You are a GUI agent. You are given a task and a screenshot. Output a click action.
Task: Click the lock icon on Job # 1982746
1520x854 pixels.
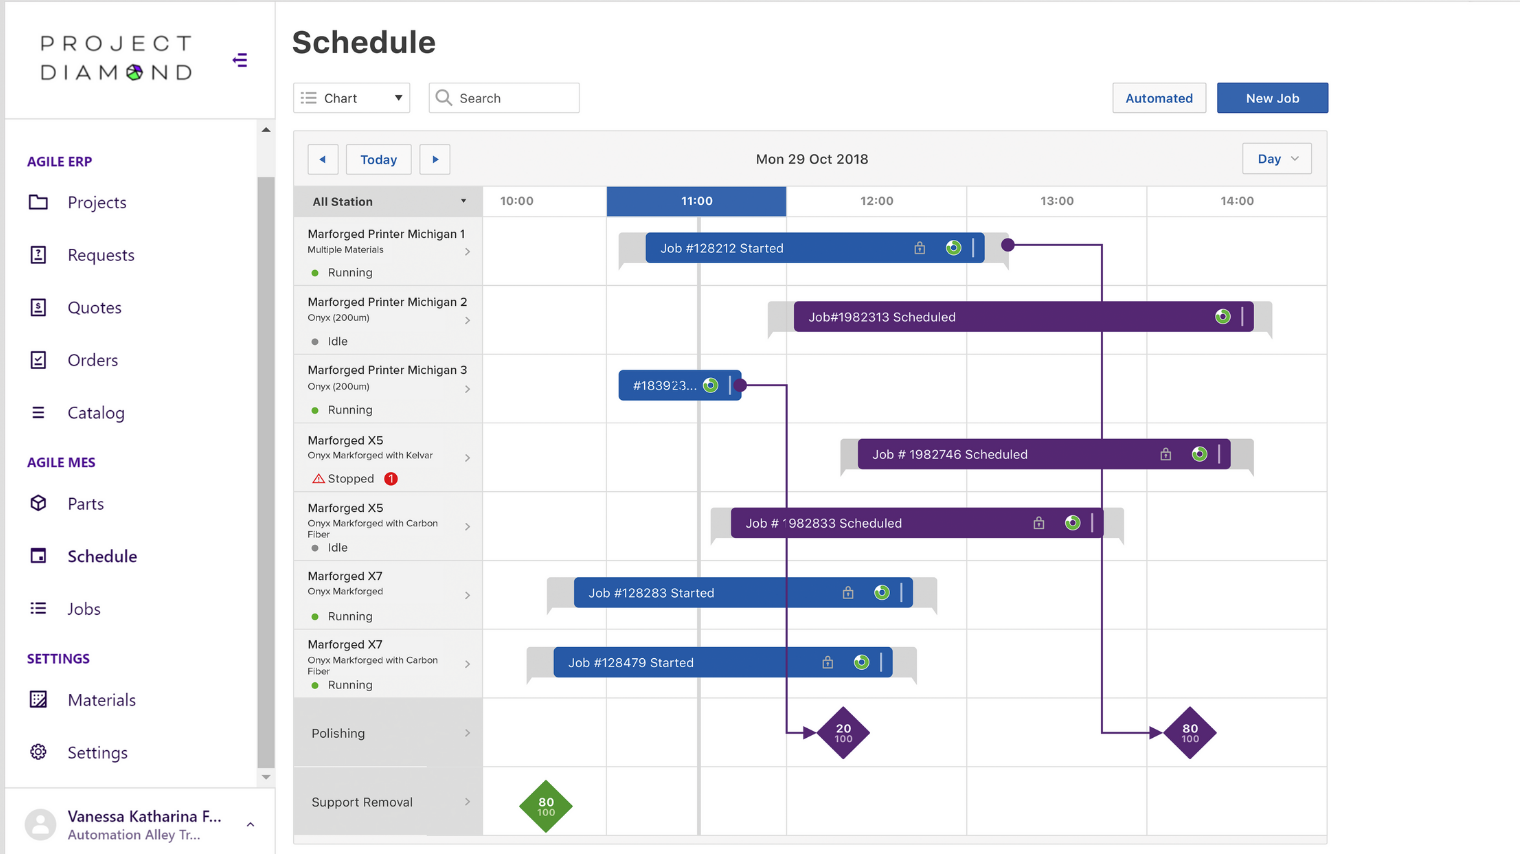coord(1165,454)
